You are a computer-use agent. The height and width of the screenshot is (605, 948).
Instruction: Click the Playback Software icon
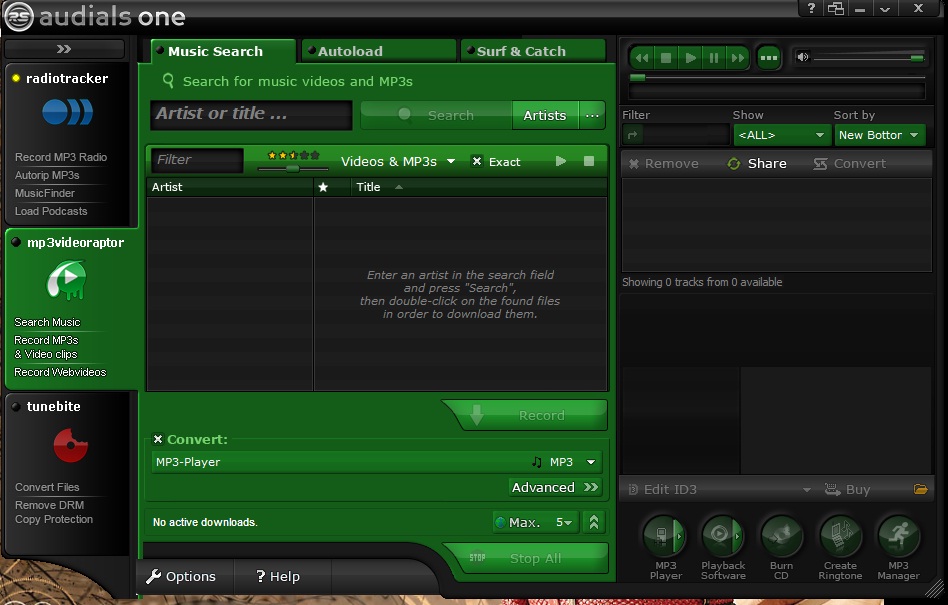722,535
